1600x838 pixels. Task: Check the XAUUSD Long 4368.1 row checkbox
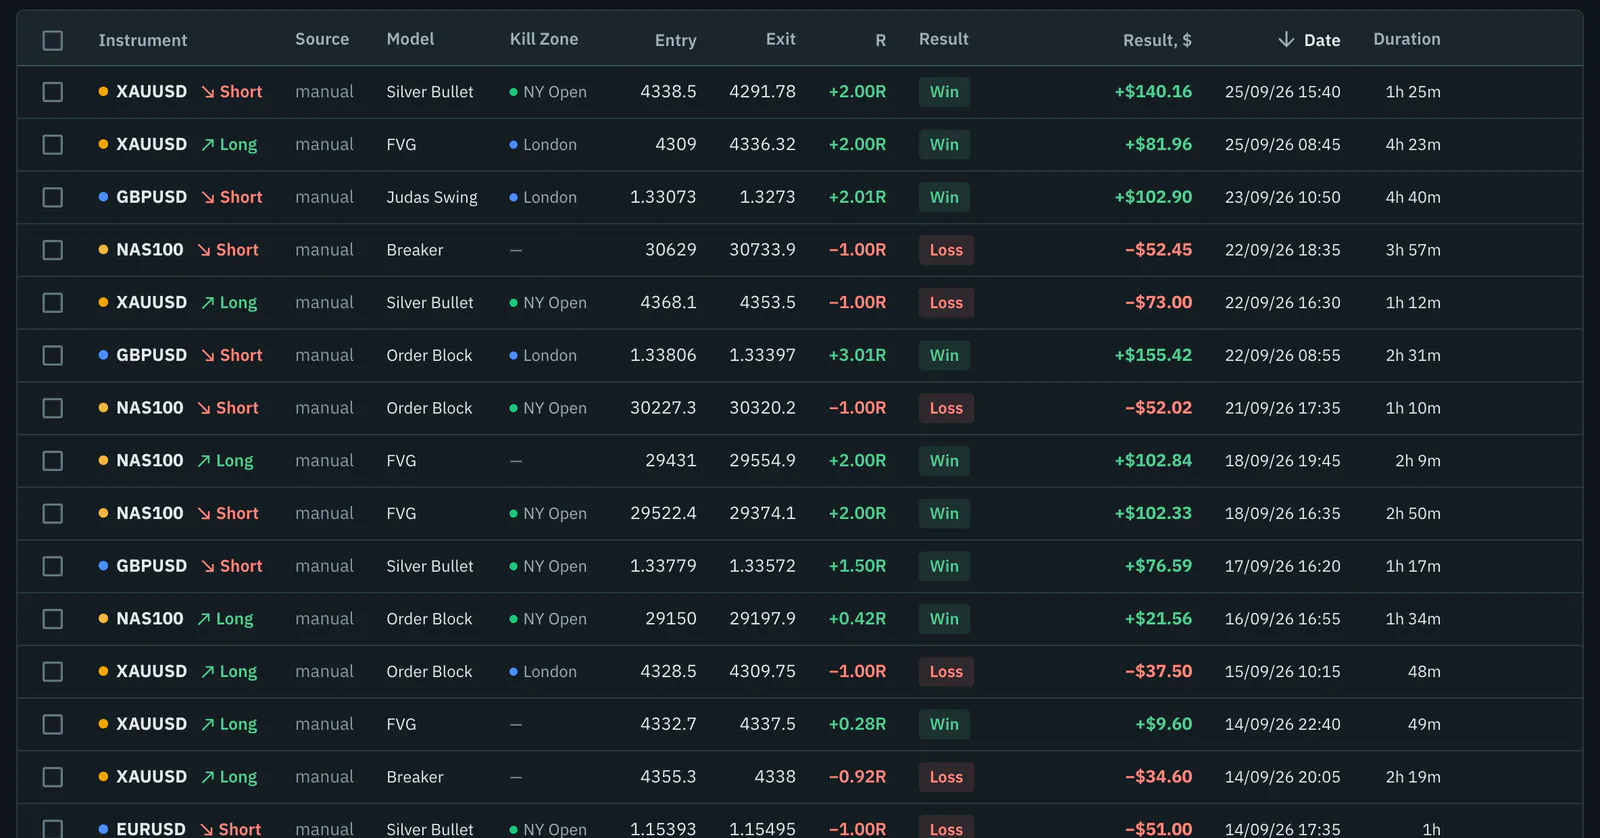[53, 303]
